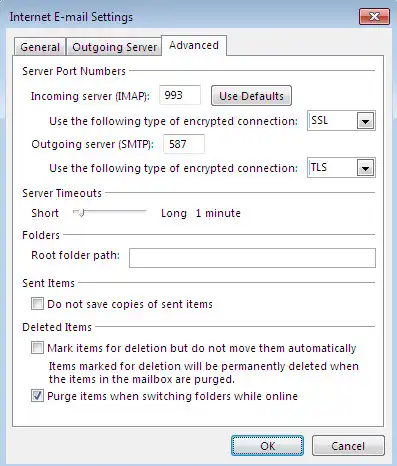The height and width of the screenshot is (466, 397).
Task: Click the SSL connection type combo box
Action: 341,121
